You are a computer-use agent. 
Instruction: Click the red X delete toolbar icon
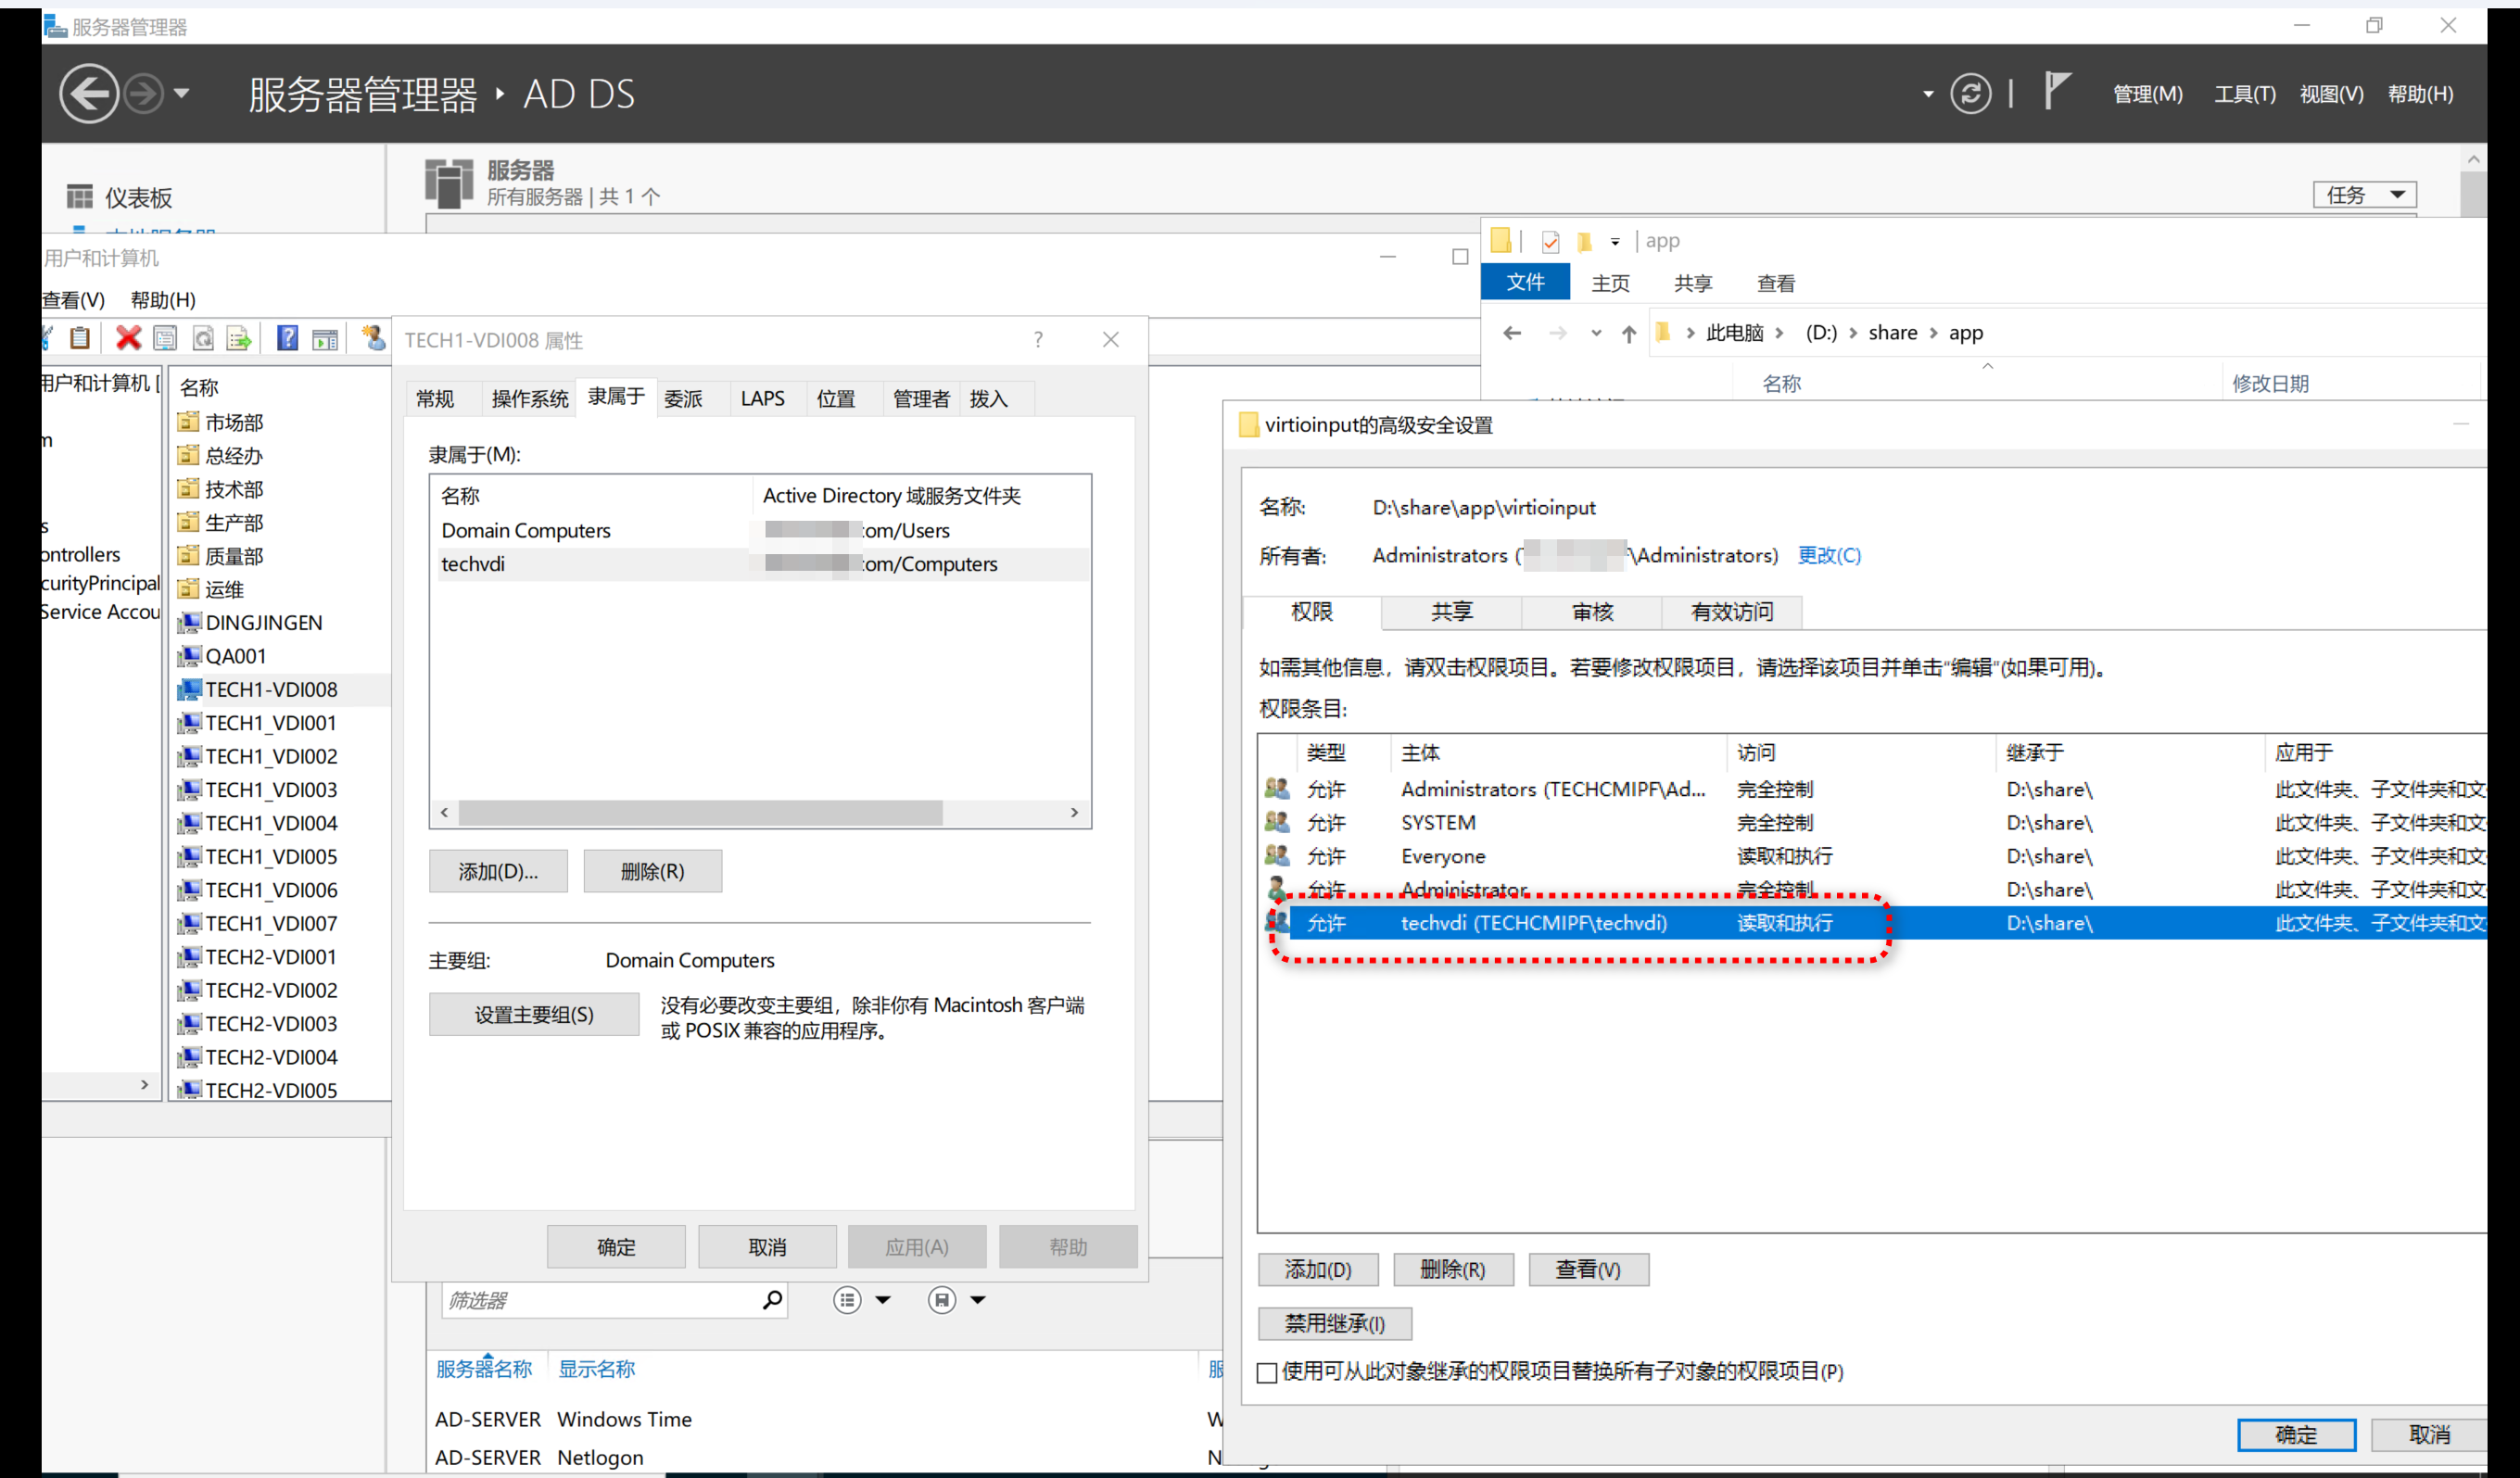[128, 338]
